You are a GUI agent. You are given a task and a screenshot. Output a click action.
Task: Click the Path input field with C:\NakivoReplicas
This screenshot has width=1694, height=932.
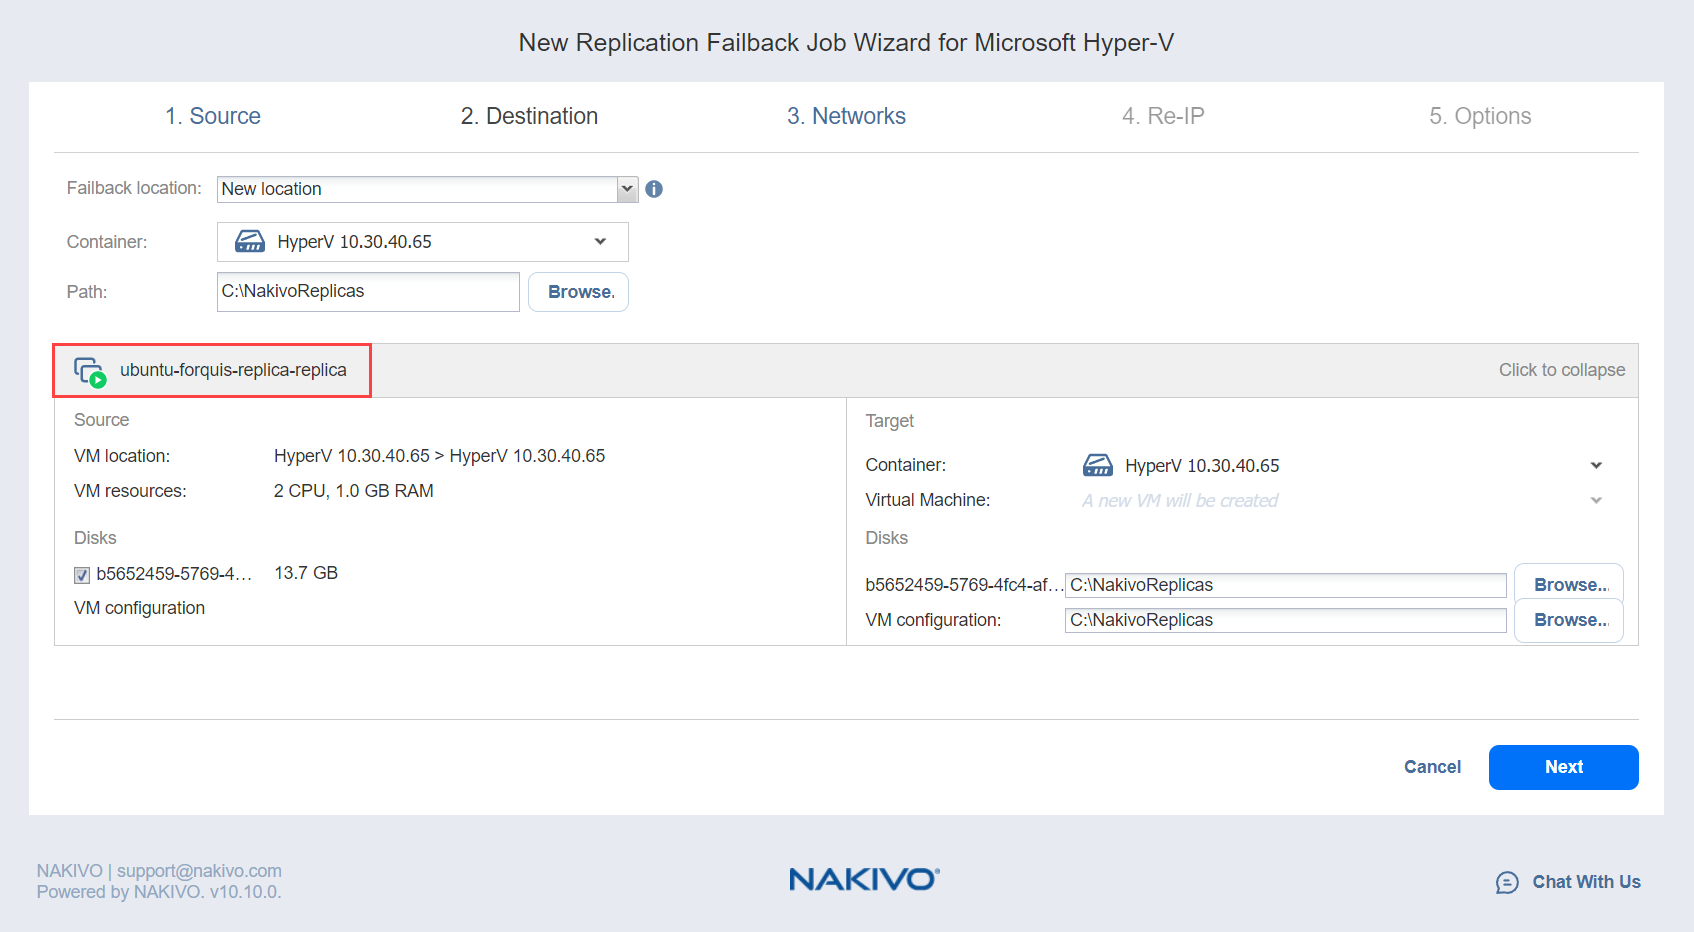click(368, 292)
